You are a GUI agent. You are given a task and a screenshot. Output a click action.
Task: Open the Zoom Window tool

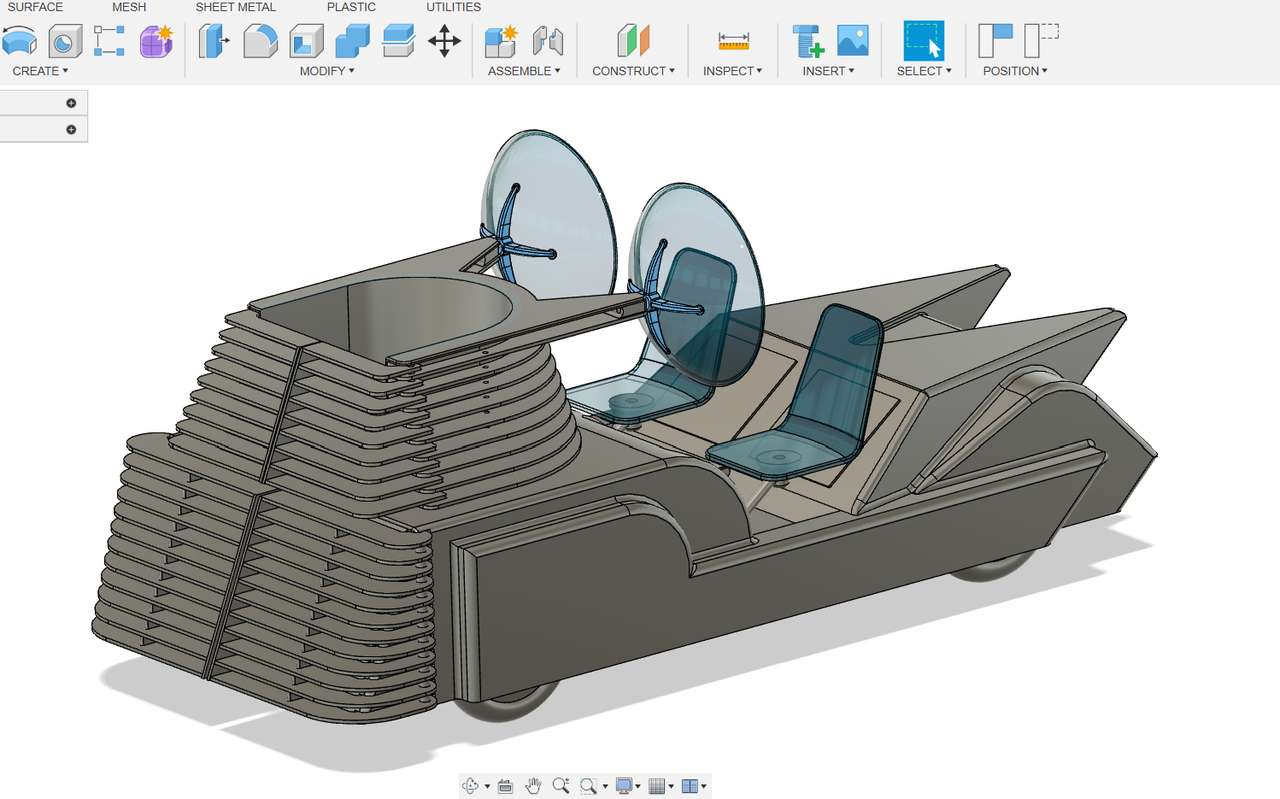(589, 785)
